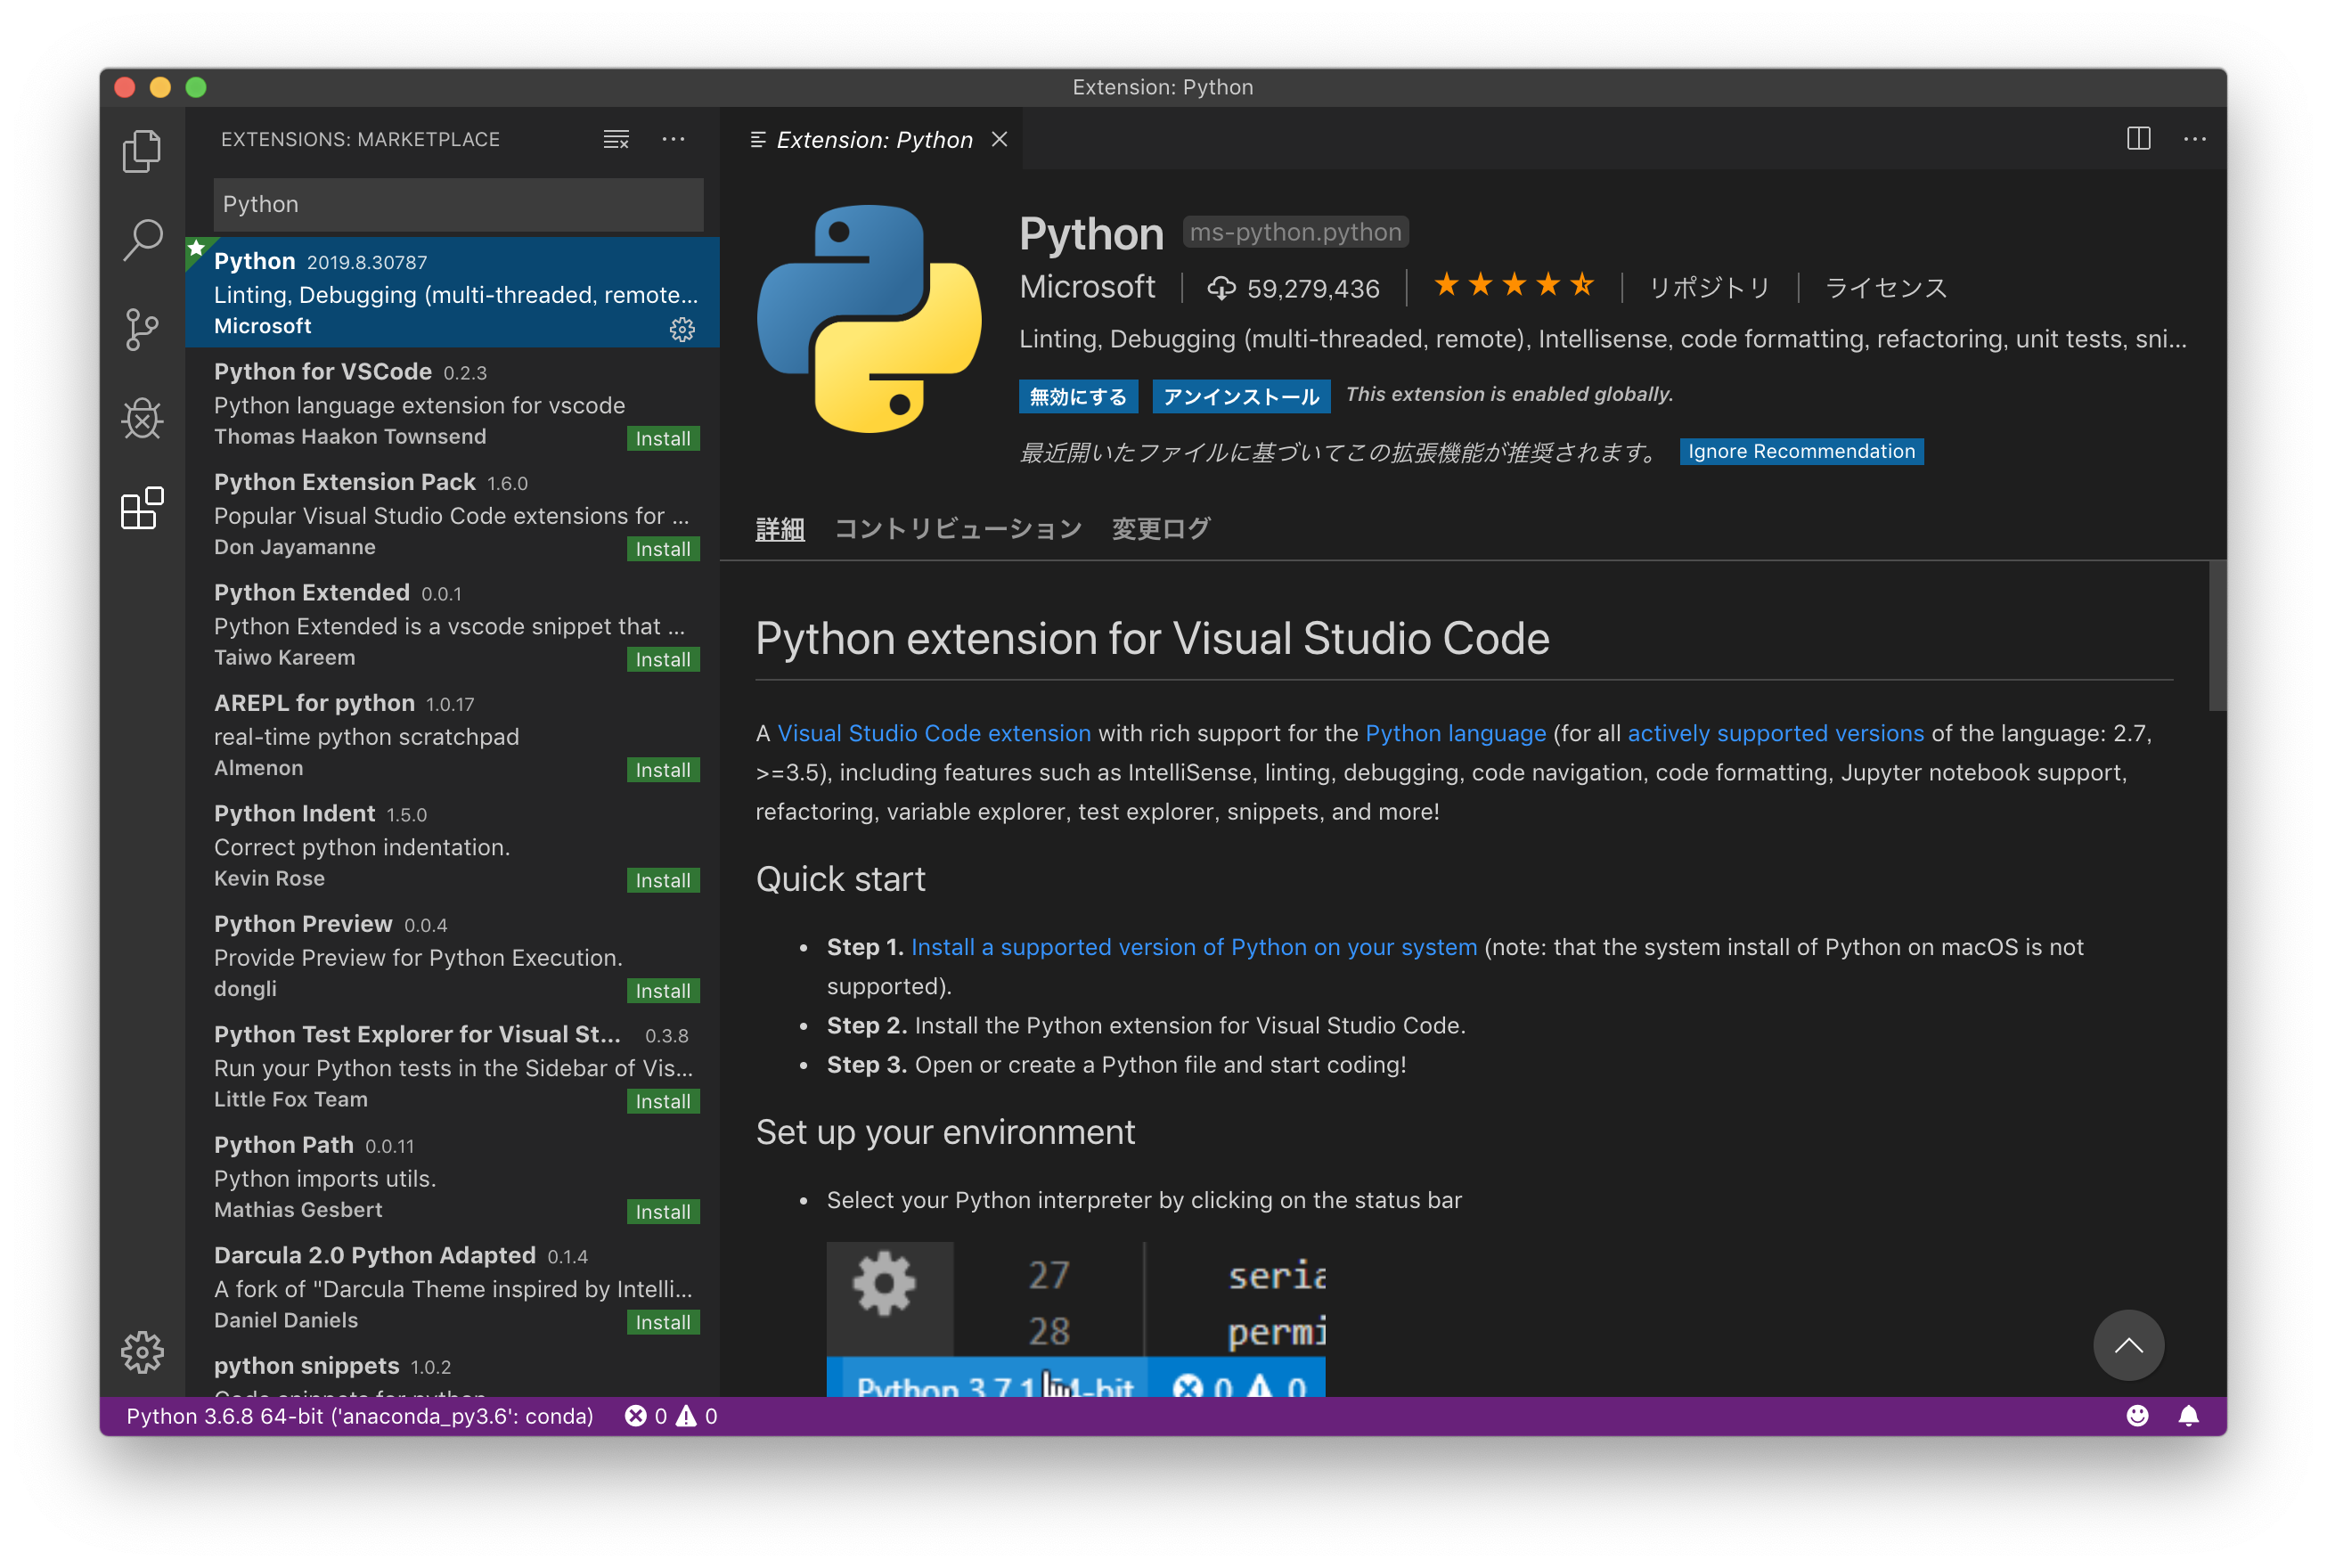Screen dimensions: 2327x1568
Task: Select Python Extended in list
Action: [452, 624]
